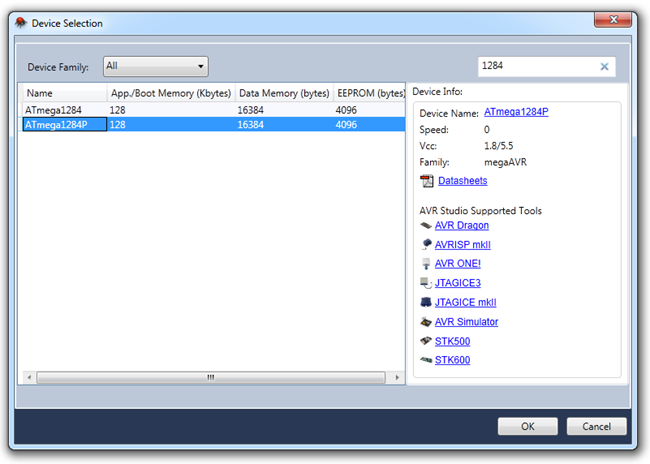
Task: Click the AVR Simulator chip icon
Action: tap(426, 322)
